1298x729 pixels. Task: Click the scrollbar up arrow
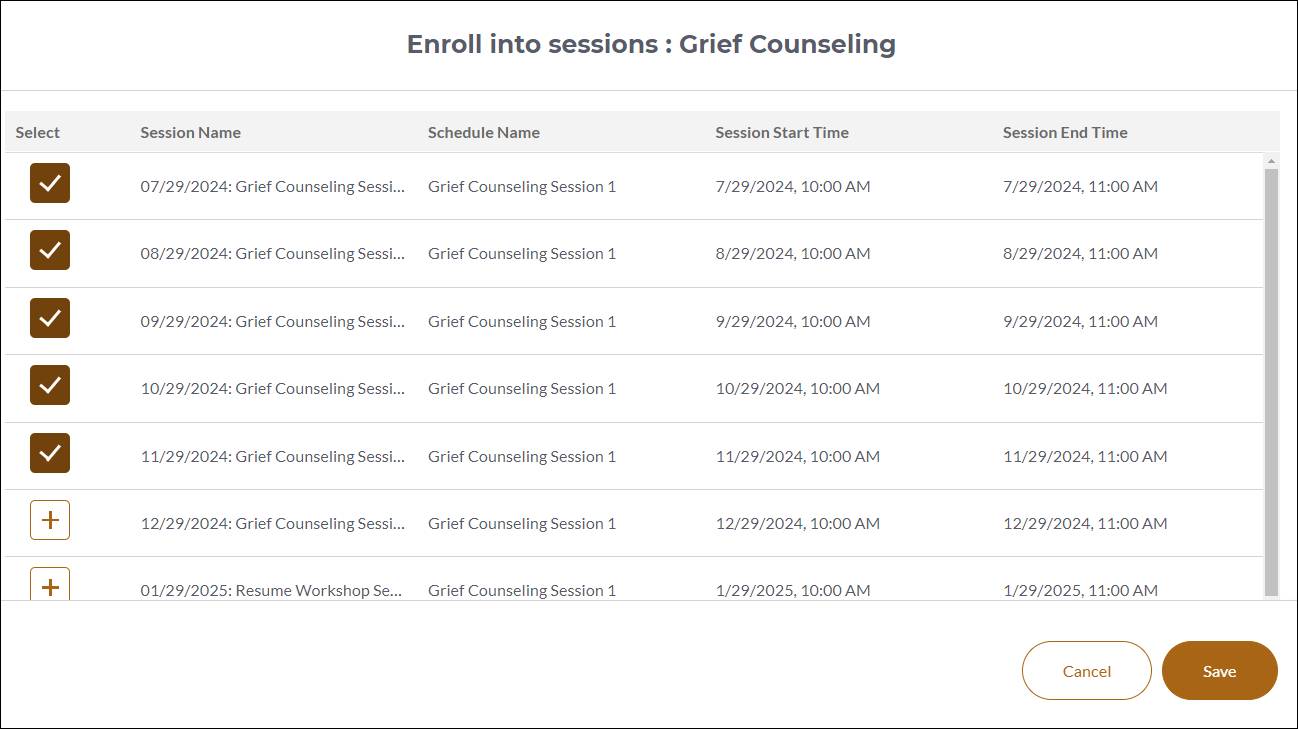[1270, 160]
